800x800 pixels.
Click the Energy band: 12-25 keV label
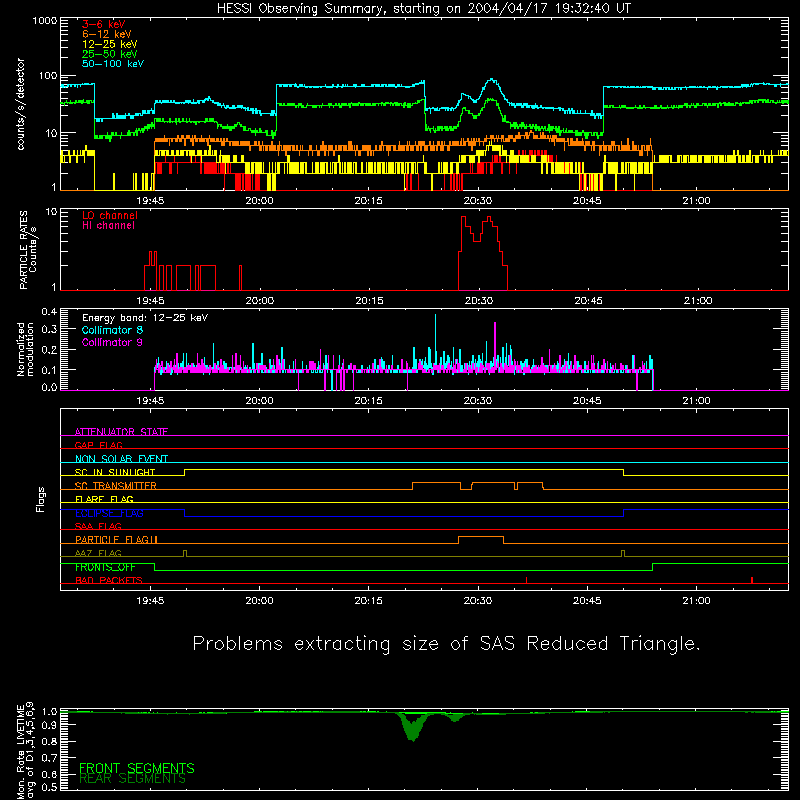pos(145,318)
